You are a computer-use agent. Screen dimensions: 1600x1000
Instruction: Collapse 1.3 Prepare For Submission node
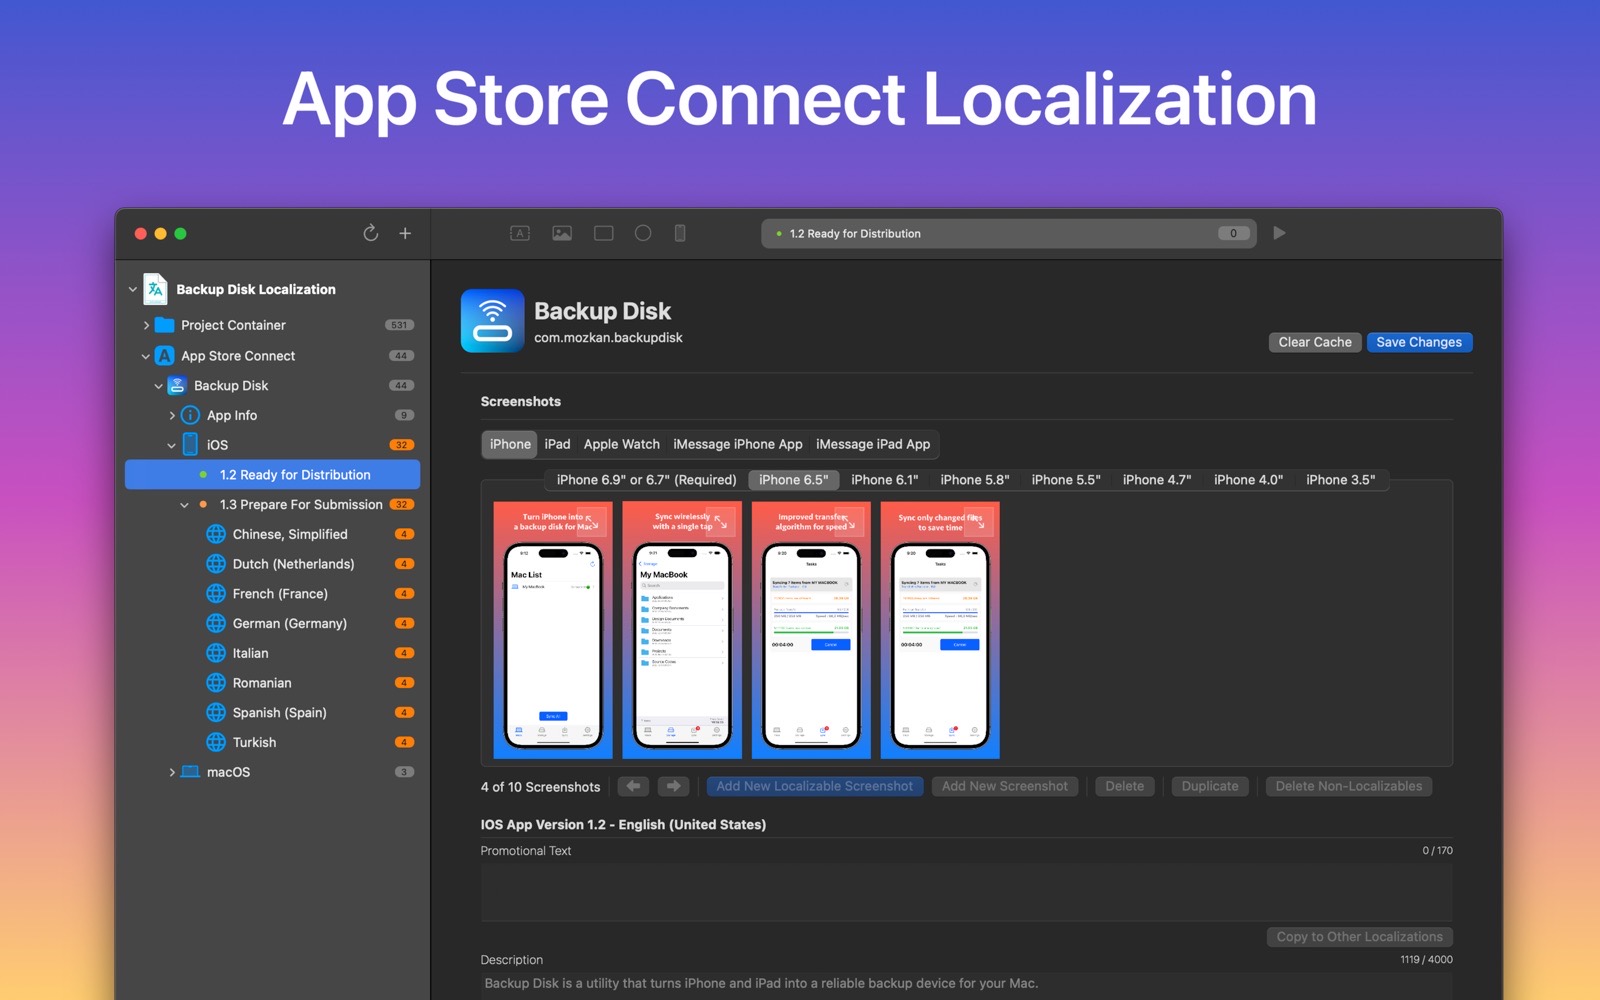tap(185, 505)
